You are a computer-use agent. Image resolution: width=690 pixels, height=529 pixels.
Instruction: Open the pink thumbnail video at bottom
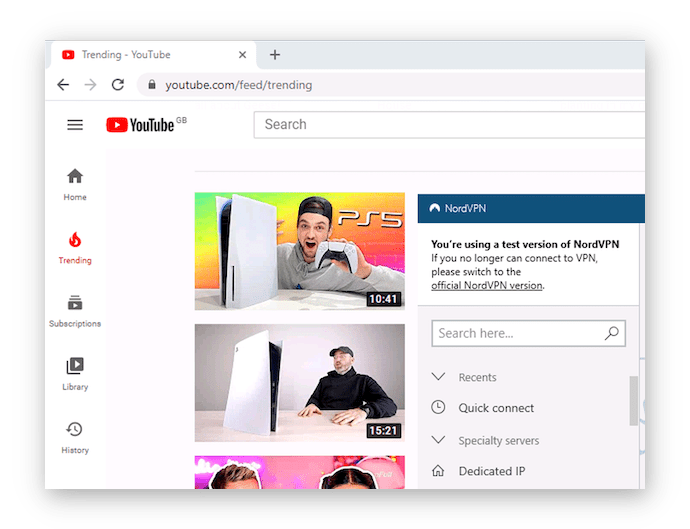pos(300,472)
